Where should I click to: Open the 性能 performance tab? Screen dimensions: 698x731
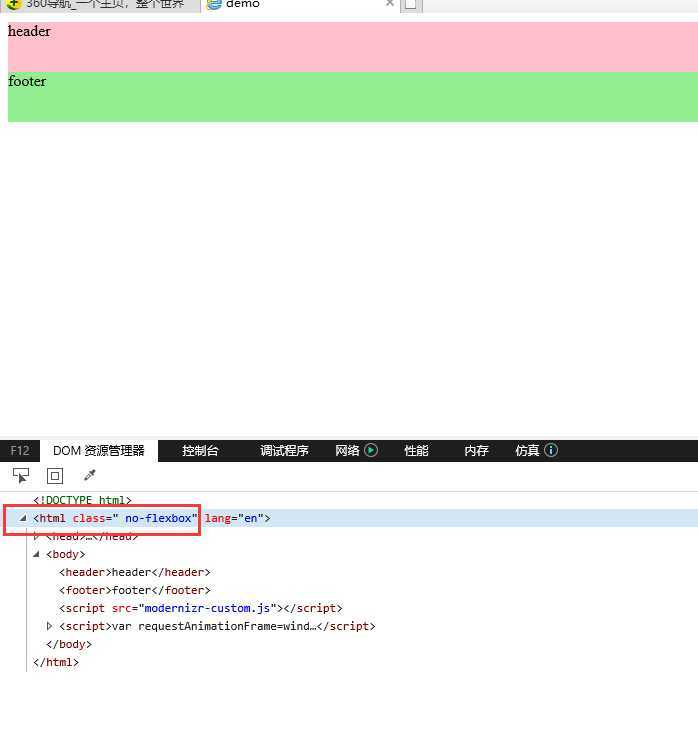click(416, 451)
